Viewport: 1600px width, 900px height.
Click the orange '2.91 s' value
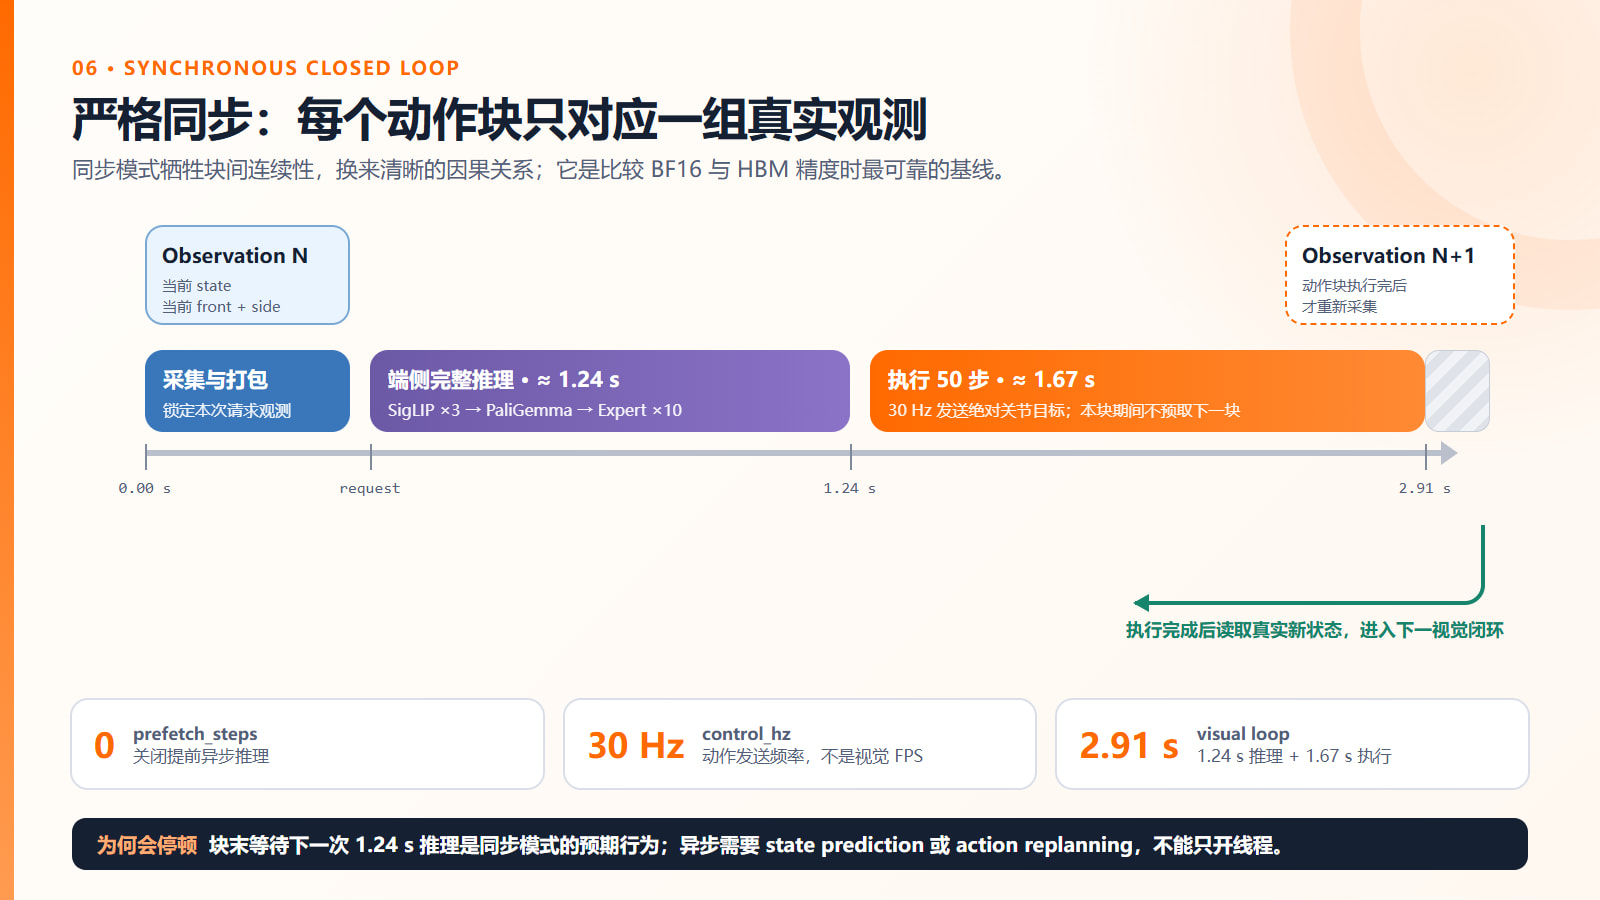pyautogui.click(x=1129, y=746)
